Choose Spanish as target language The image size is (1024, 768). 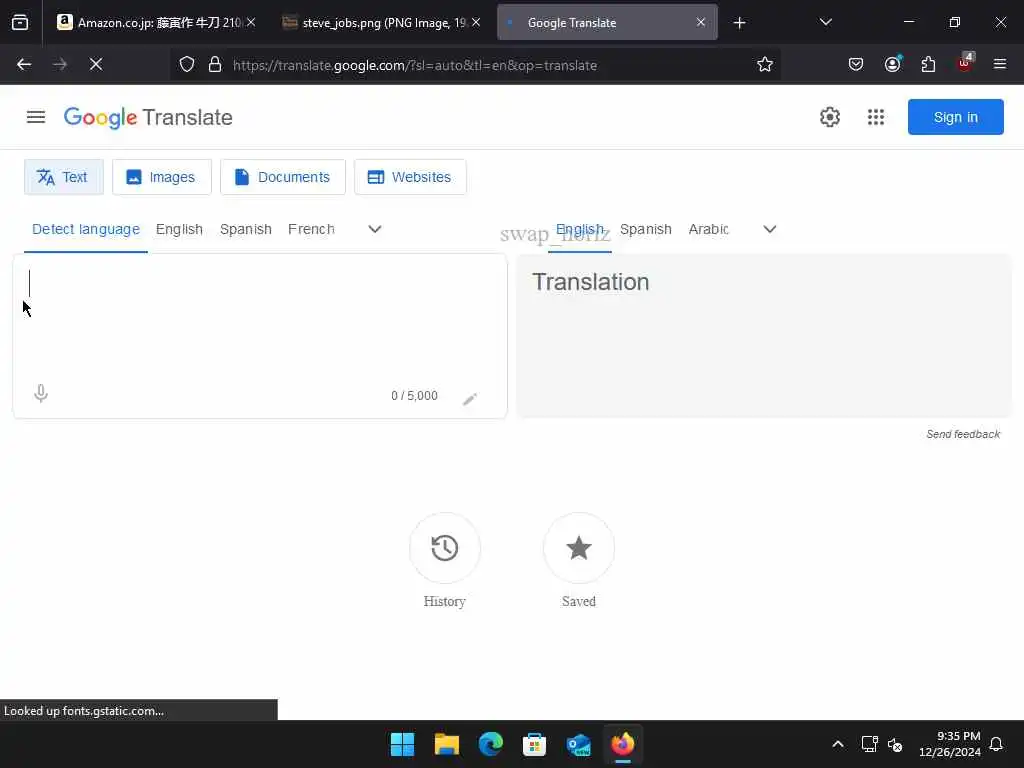645,229
